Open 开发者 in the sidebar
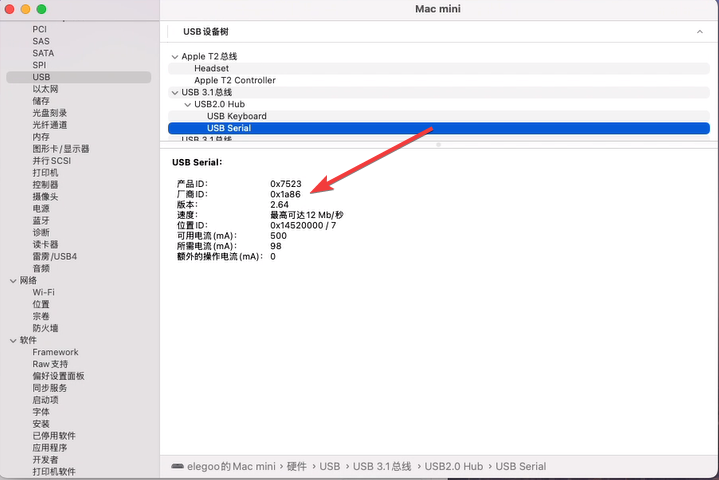The height and width of the screenshot is (480, 719). 45,459
